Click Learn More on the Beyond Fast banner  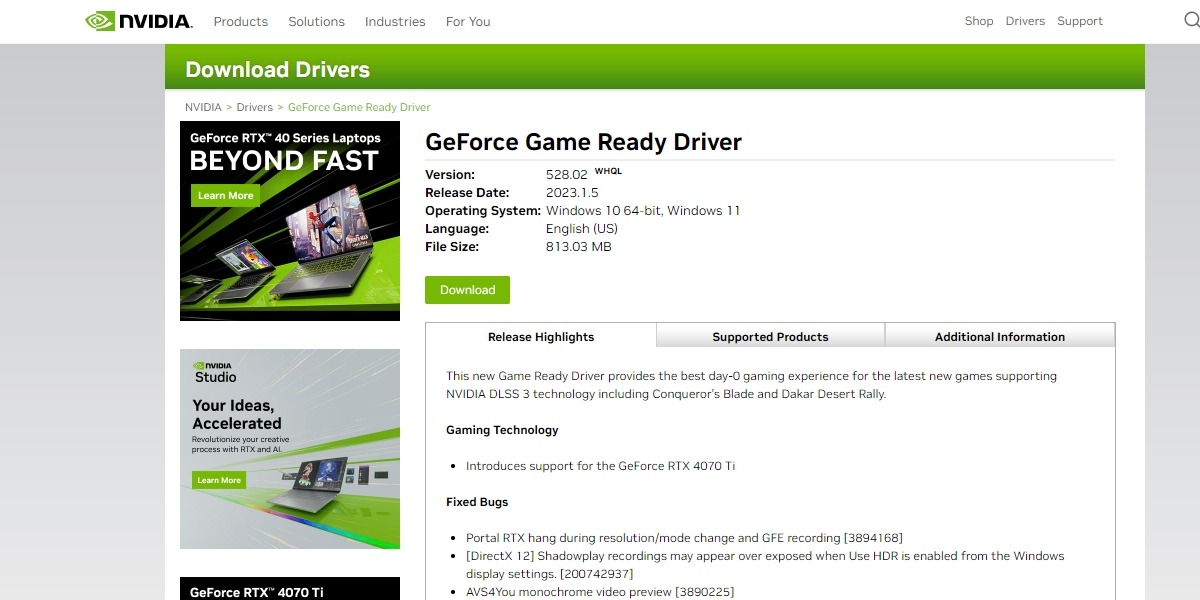[225, 195]
